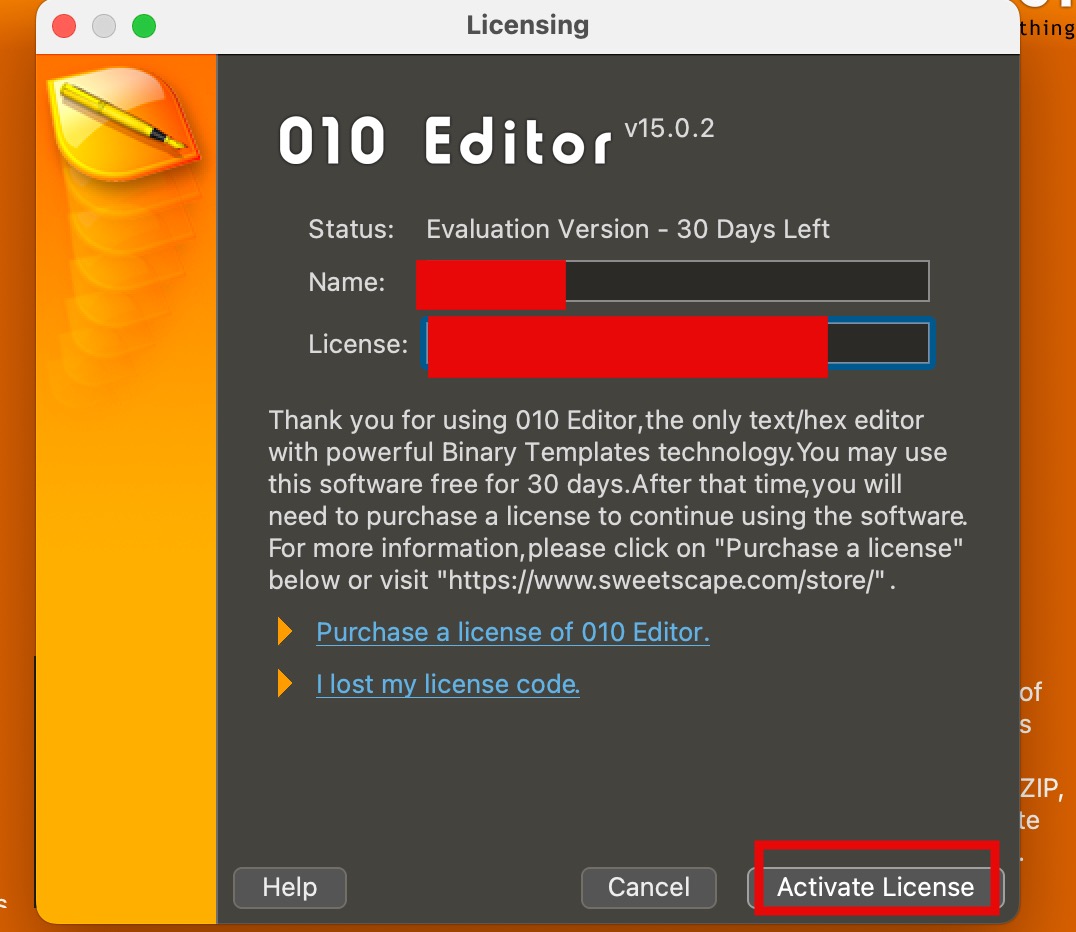Screen dimensions: 1076x932
Task: Click the green zoom window button
Action: (144, 26)
